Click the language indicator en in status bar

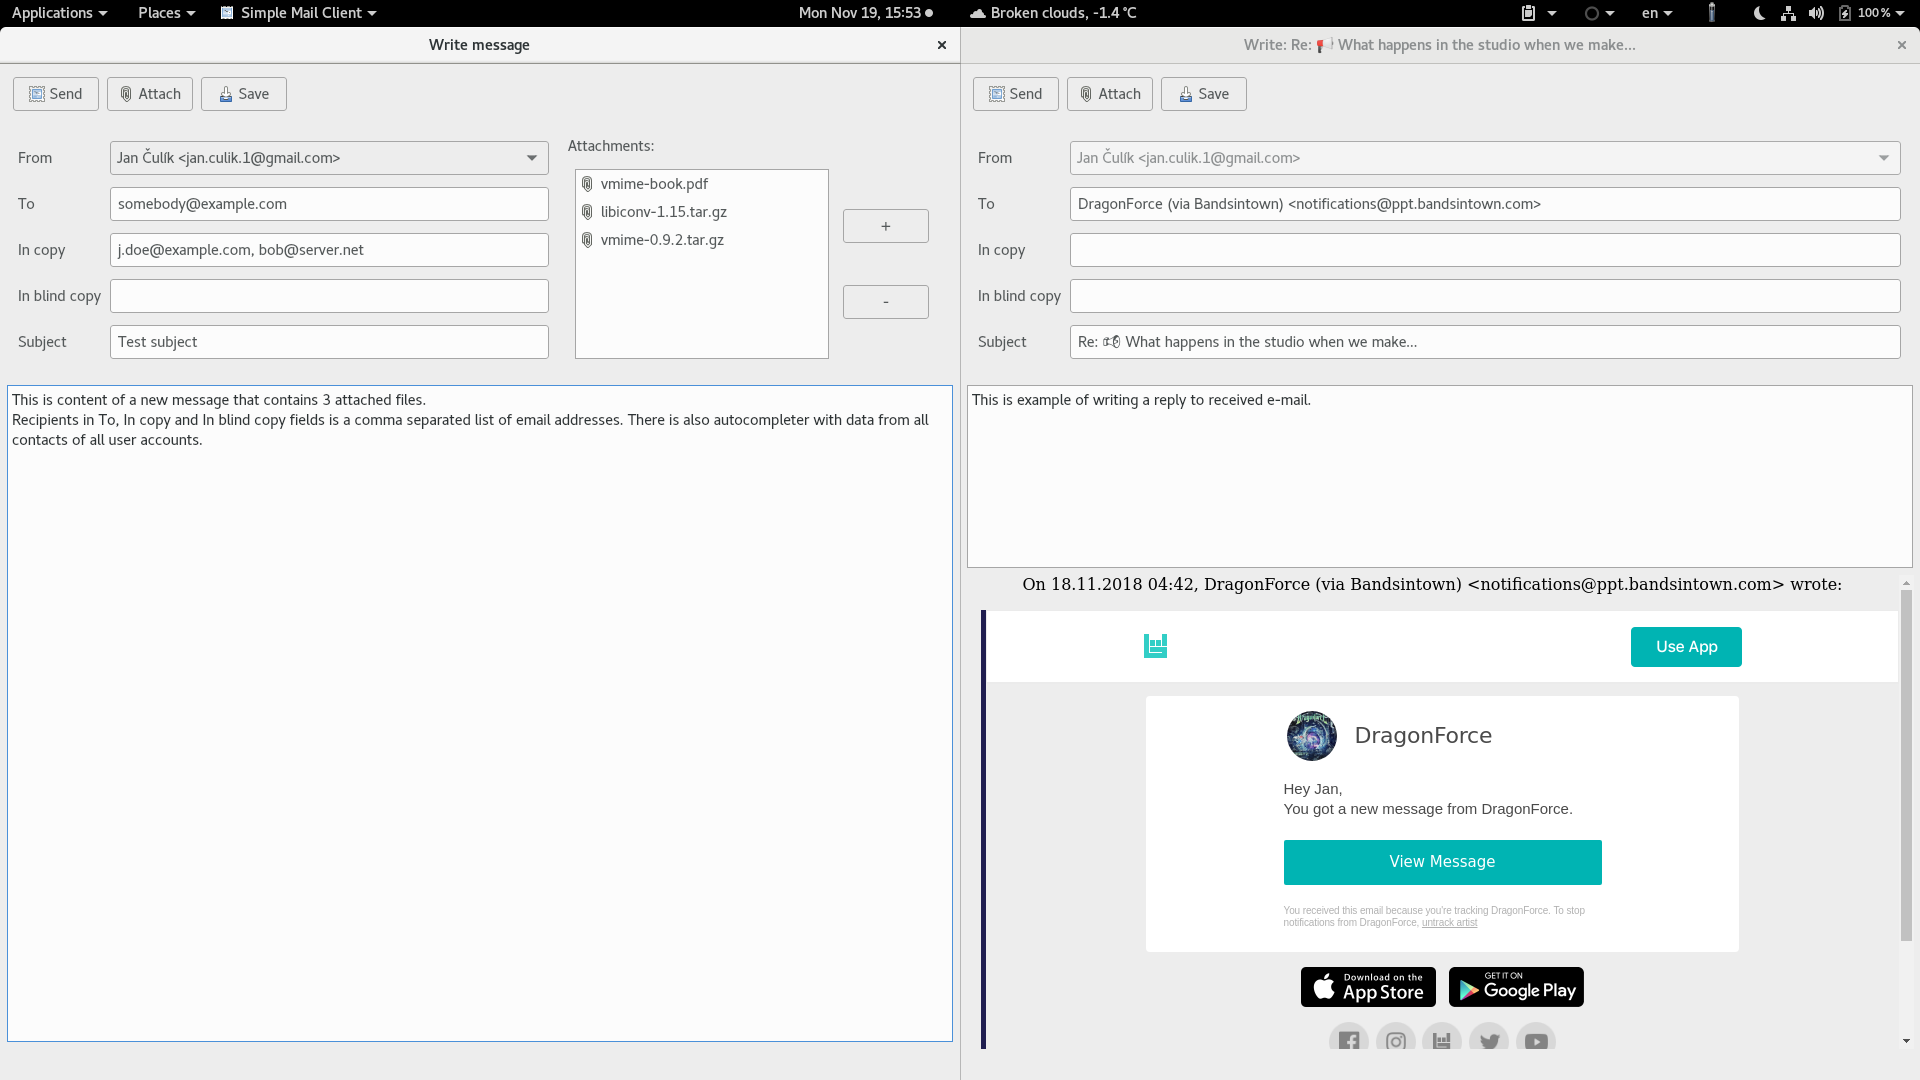click(1650, 12)
